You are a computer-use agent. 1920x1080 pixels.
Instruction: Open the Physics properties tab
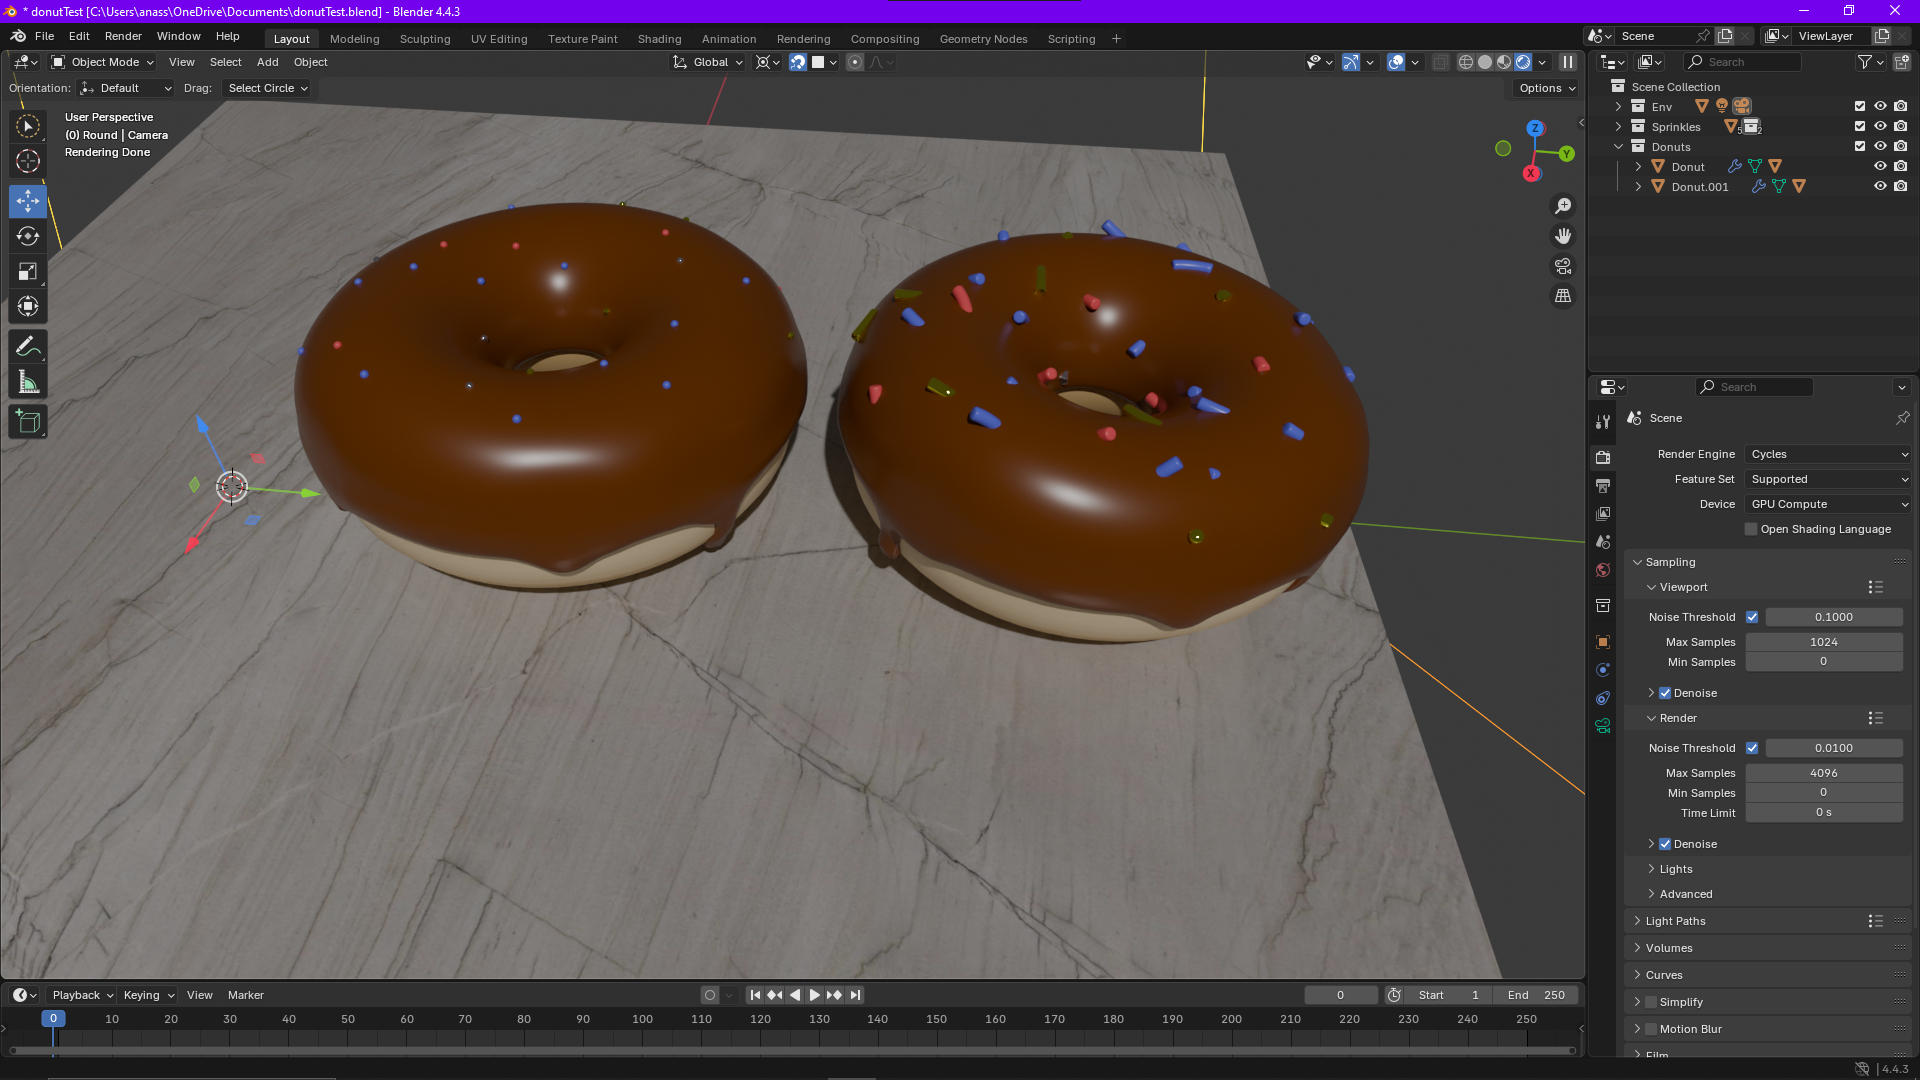tap(1603, 670)
